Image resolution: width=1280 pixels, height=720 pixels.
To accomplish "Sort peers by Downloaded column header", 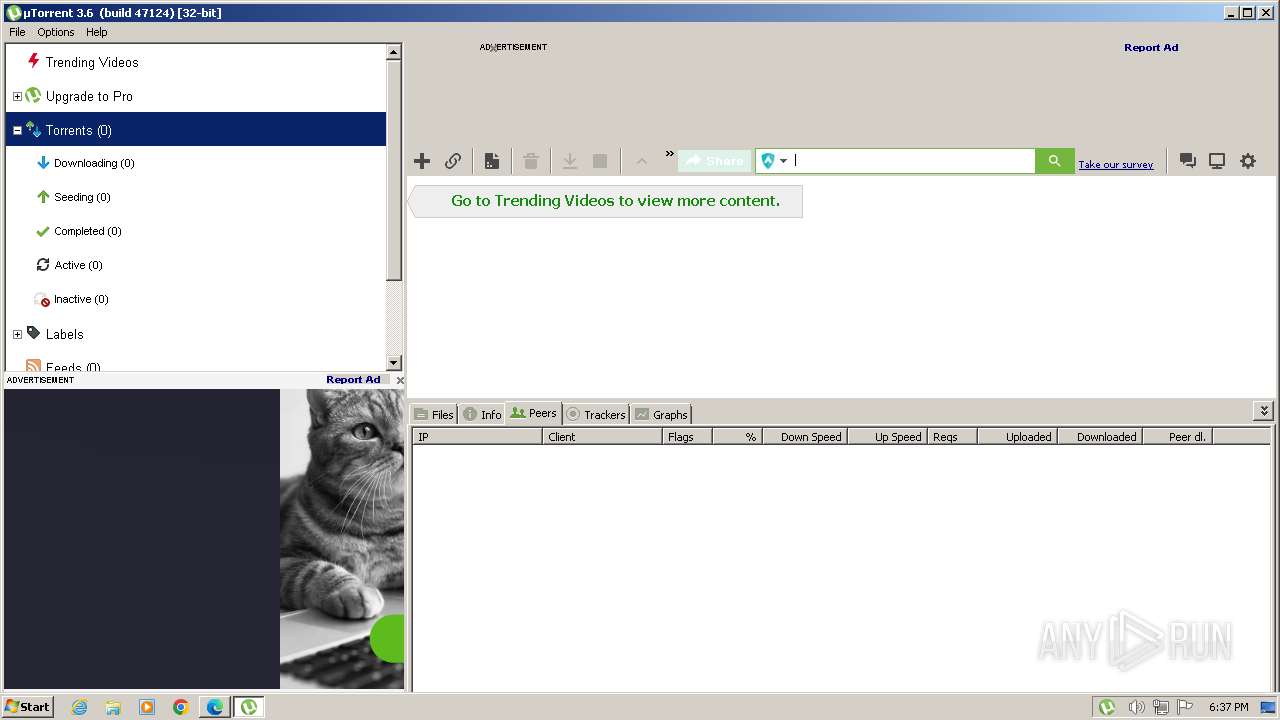I will [x=1100, y=437].
